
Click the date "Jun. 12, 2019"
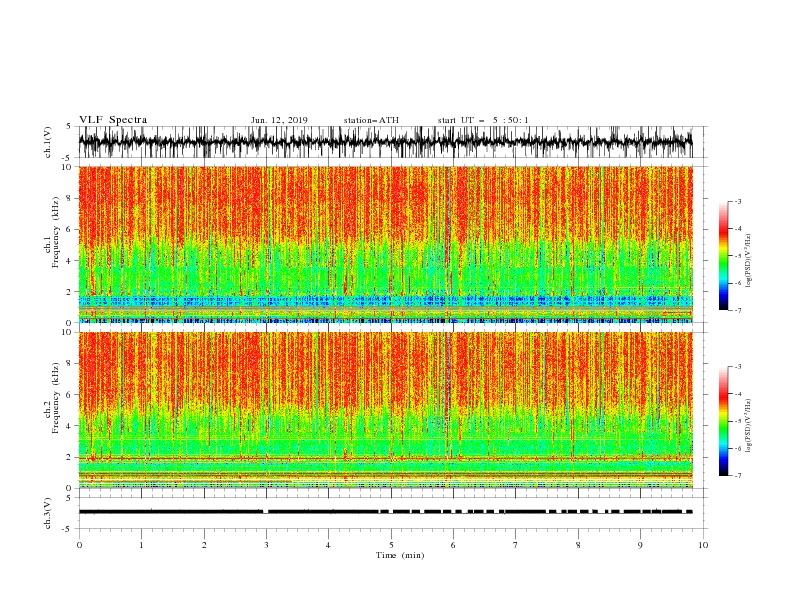point(279,120)
